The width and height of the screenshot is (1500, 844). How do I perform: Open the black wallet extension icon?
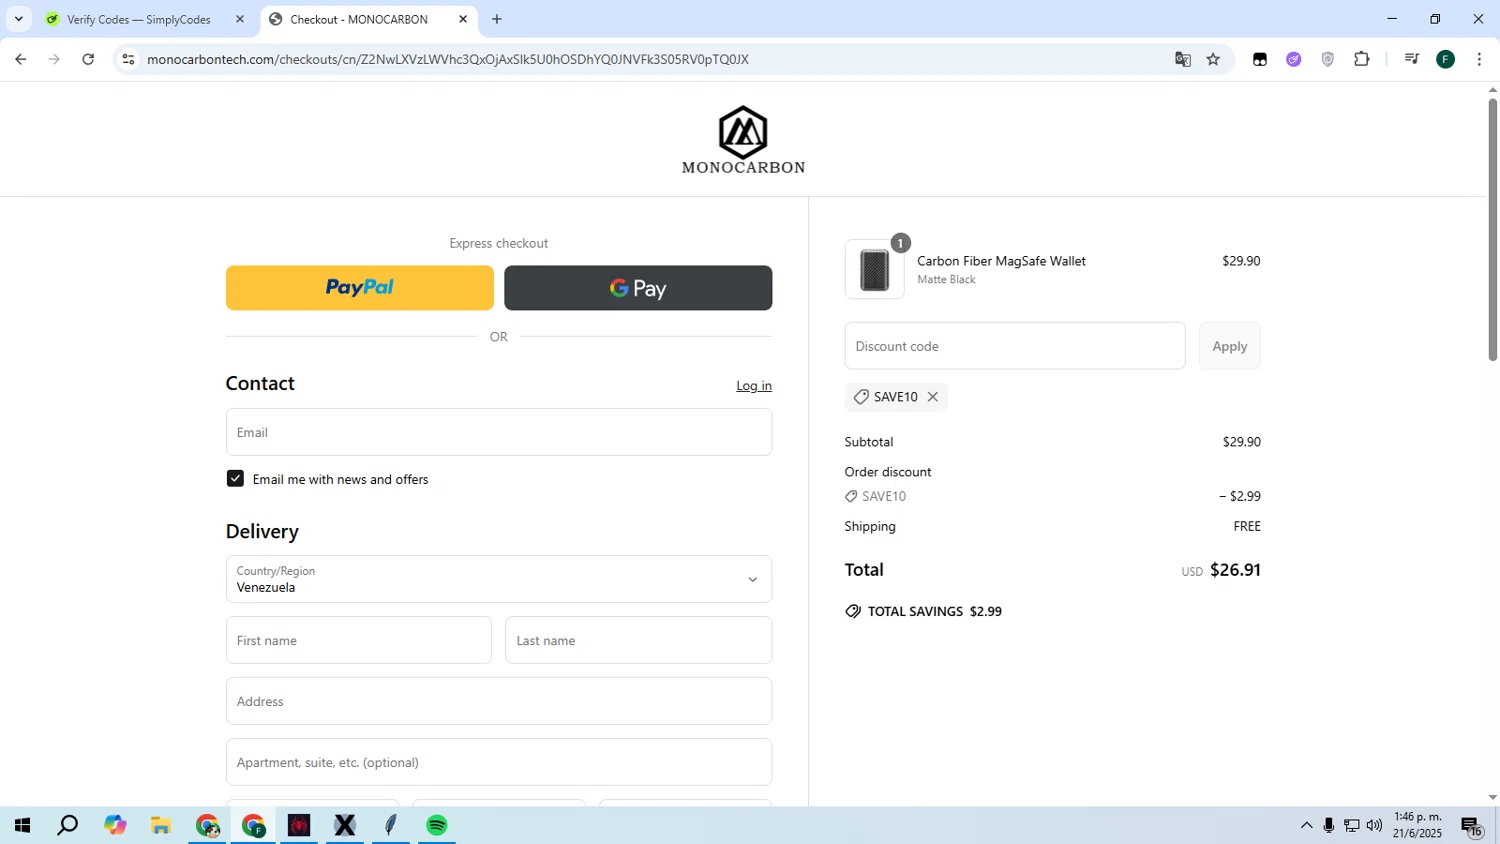[1260, 59]
